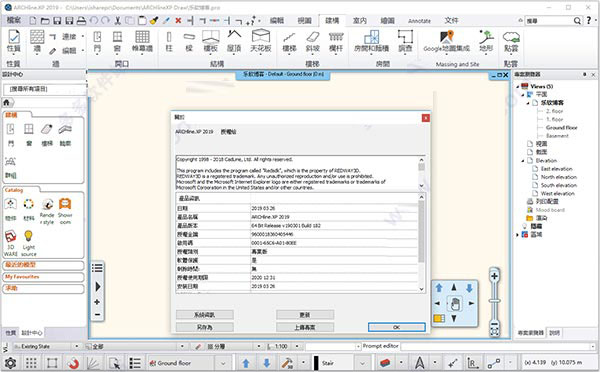Open the Survey tool in the ribbon
Screen dimensions: 600x372
(x=405, y=41)
